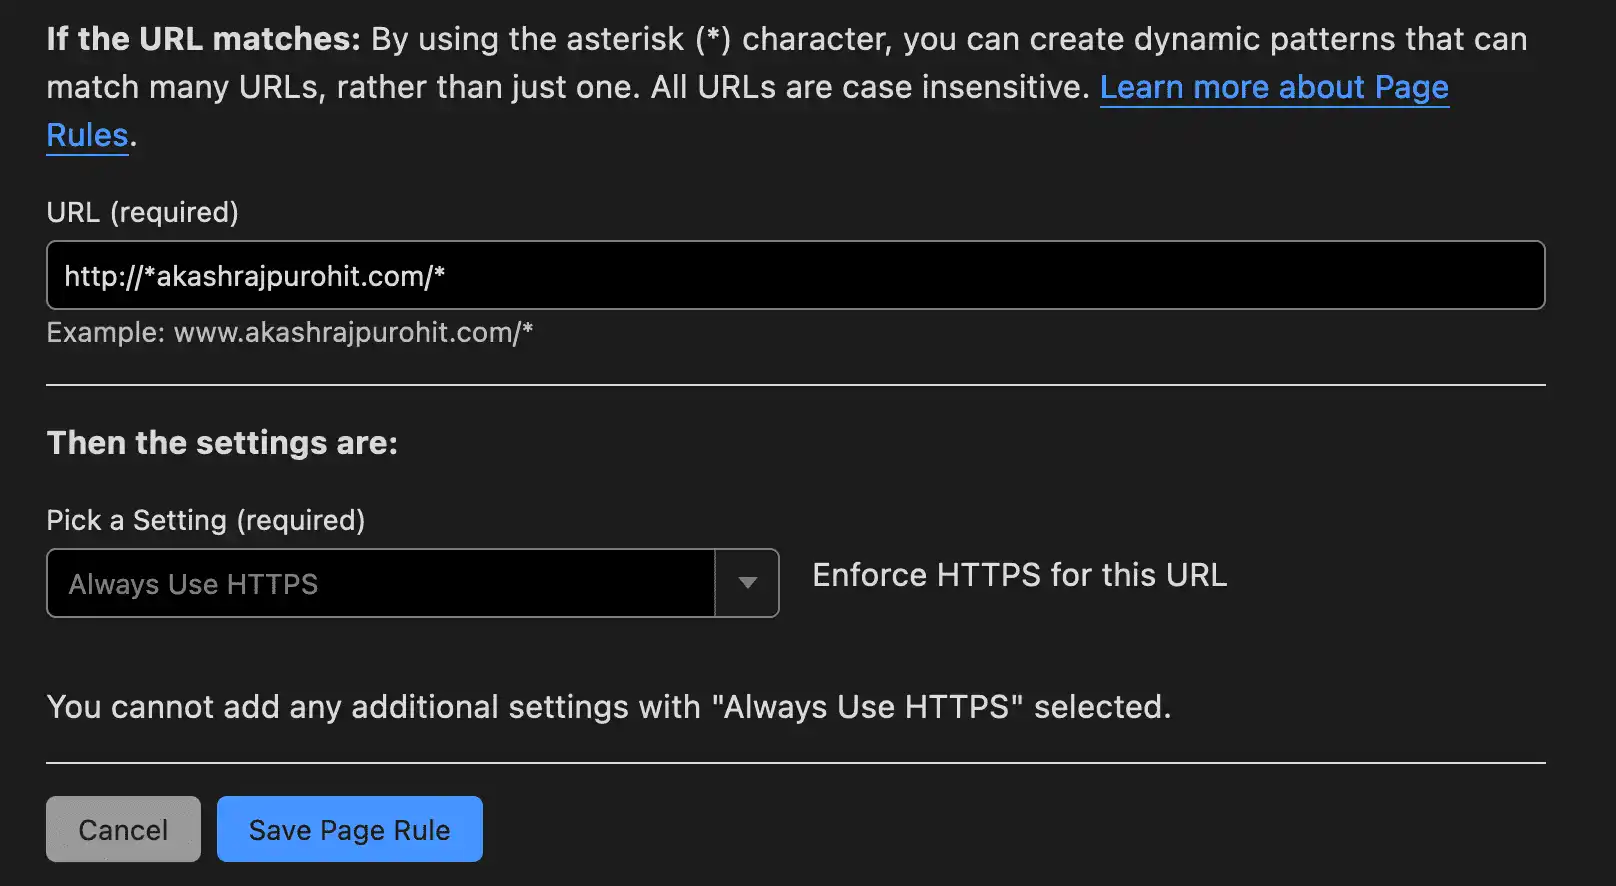Open the Pick a Setting dropdown arrow
The image size is (1616, 886).
coord(747,583)
